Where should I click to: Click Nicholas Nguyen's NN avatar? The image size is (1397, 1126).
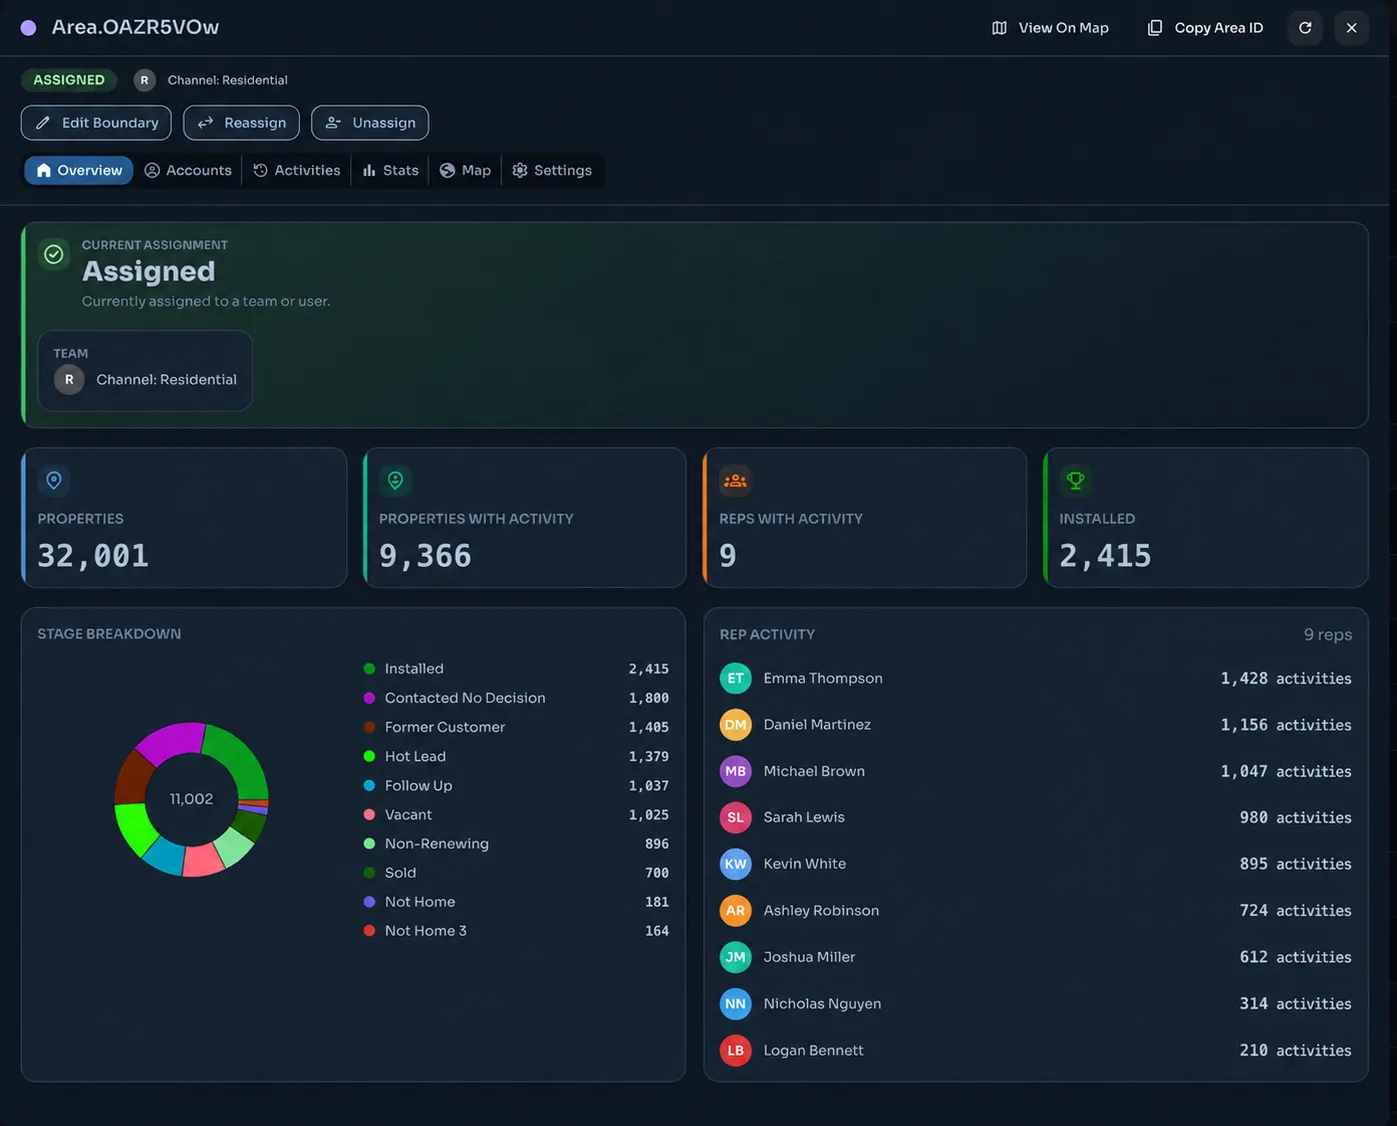point(736,1004)
